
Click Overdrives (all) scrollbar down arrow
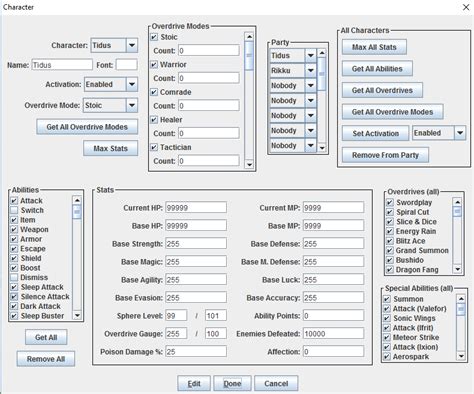coord(457,269)
